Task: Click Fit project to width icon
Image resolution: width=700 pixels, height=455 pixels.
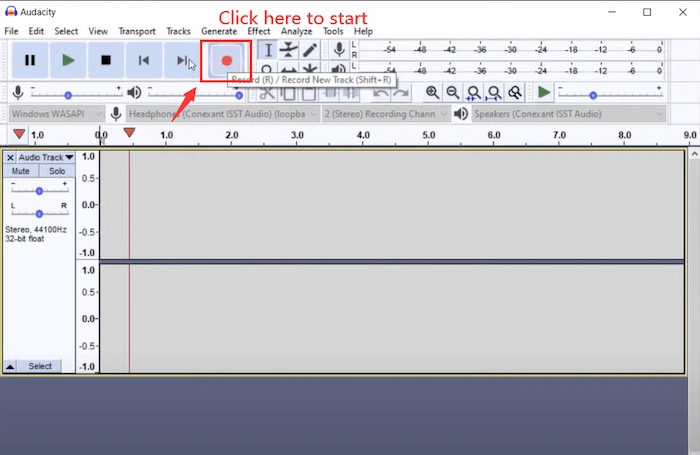Action: (494, 92)
